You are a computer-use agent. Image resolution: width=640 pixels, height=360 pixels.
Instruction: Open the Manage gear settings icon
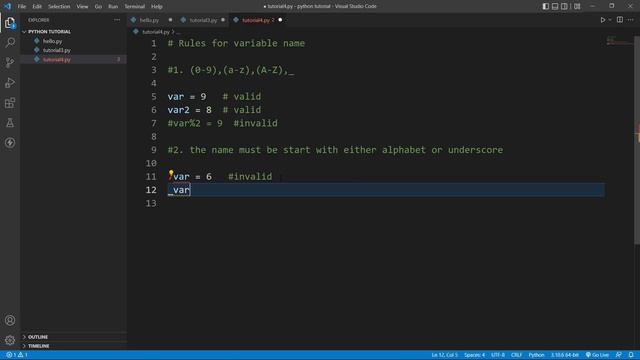point(10,340)
